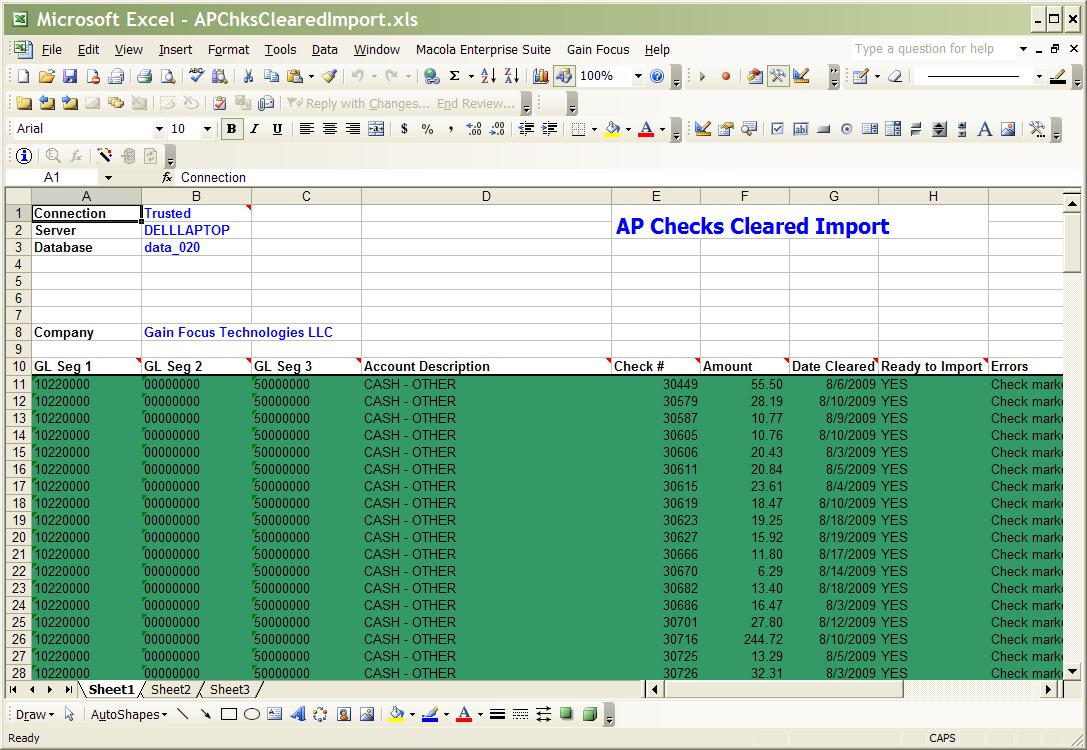Open the Draw menu
The height and width of the screenshot is (750, 1087).
pyautogui.click(x=35, y=715)
